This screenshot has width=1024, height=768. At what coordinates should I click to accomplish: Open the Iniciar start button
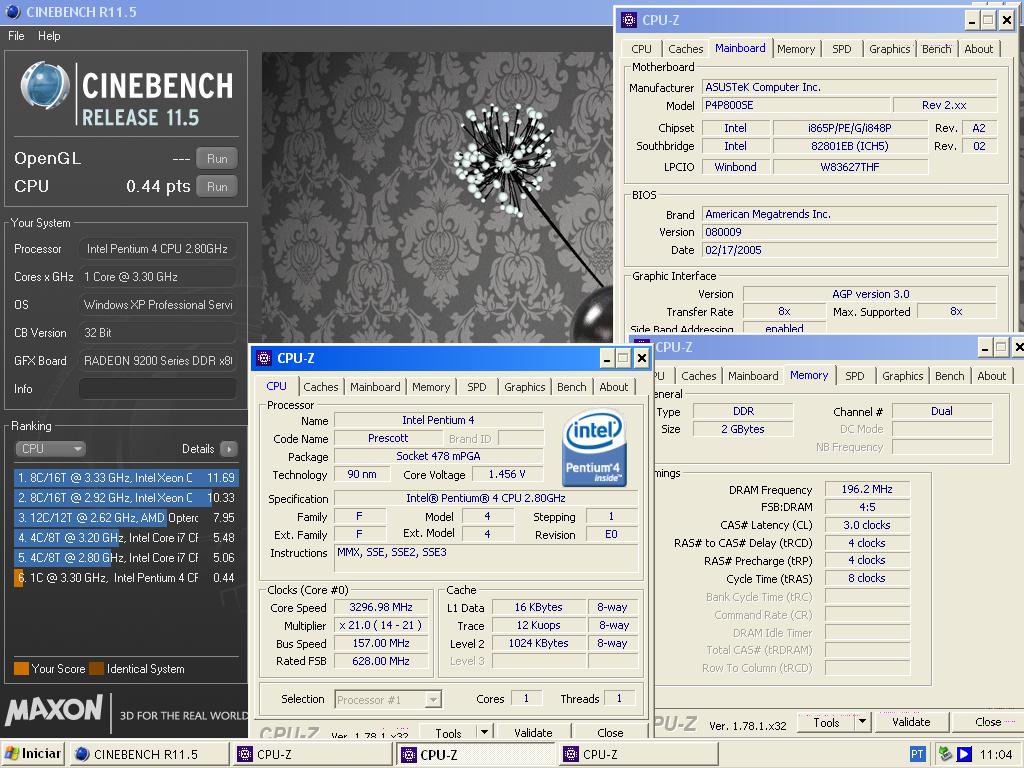click(x=34, y=754)
